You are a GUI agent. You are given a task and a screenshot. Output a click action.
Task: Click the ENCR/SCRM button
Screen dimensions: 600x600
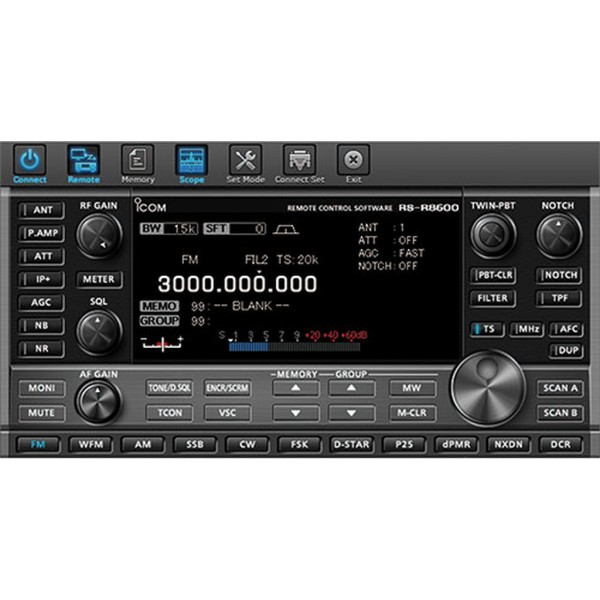click(228, 388)
